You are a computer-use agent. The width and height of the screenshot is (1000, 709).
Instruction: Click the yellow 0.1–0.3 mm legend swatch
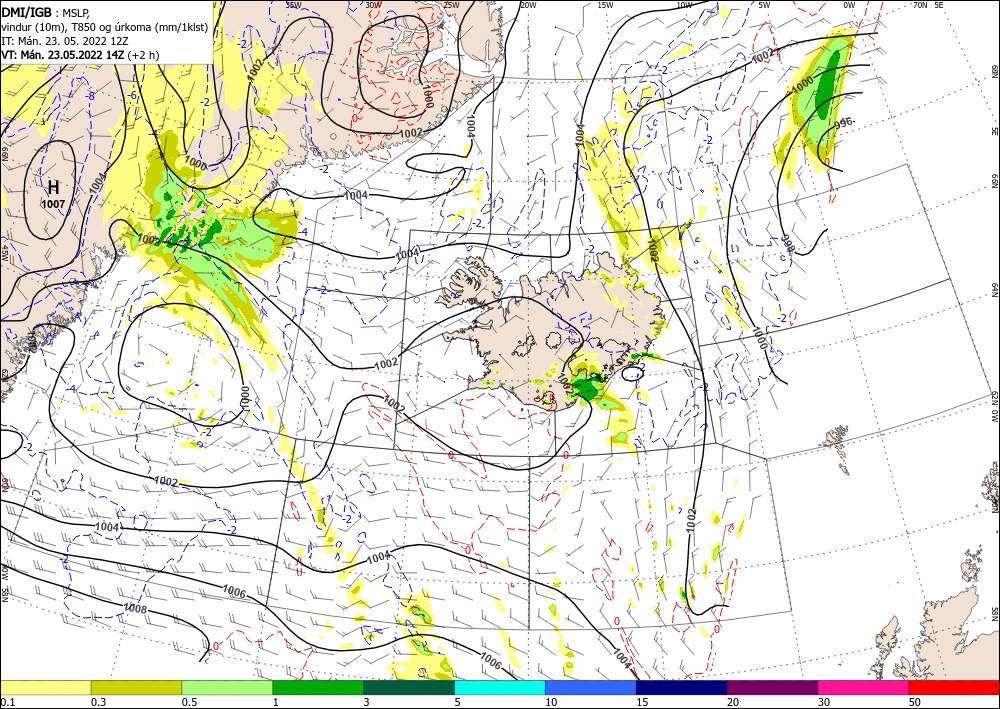click(45, 687)
